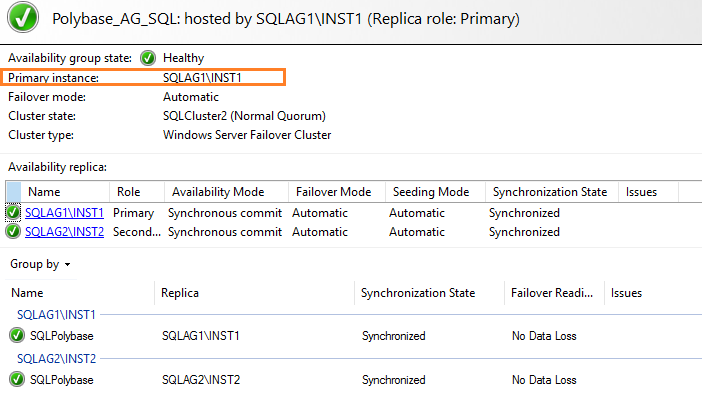The image size is (702, 407).
Task: Click SQLPolybase status icon under SQLAG2\INST2 group
Action: coord(17,380)
